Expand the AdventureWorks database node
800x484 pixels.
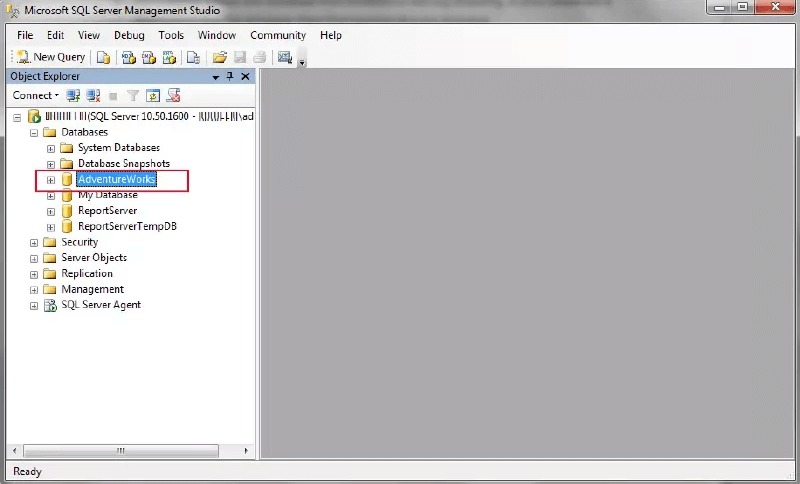pyautogui.click(x=51, y=180)
